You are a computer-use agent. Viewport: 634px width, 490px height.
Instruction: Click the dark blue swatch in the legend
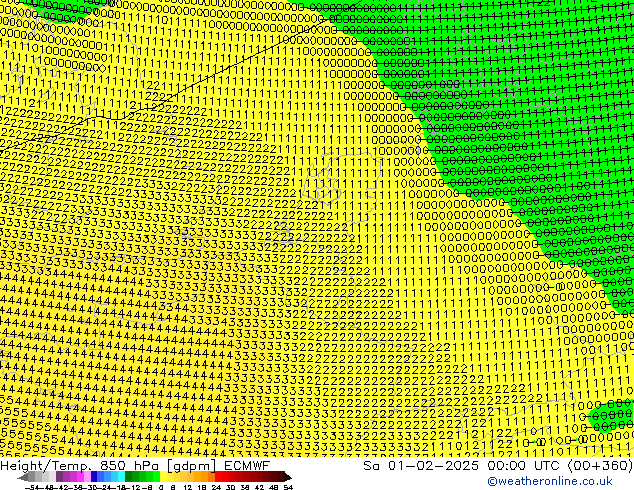point(94,476)
